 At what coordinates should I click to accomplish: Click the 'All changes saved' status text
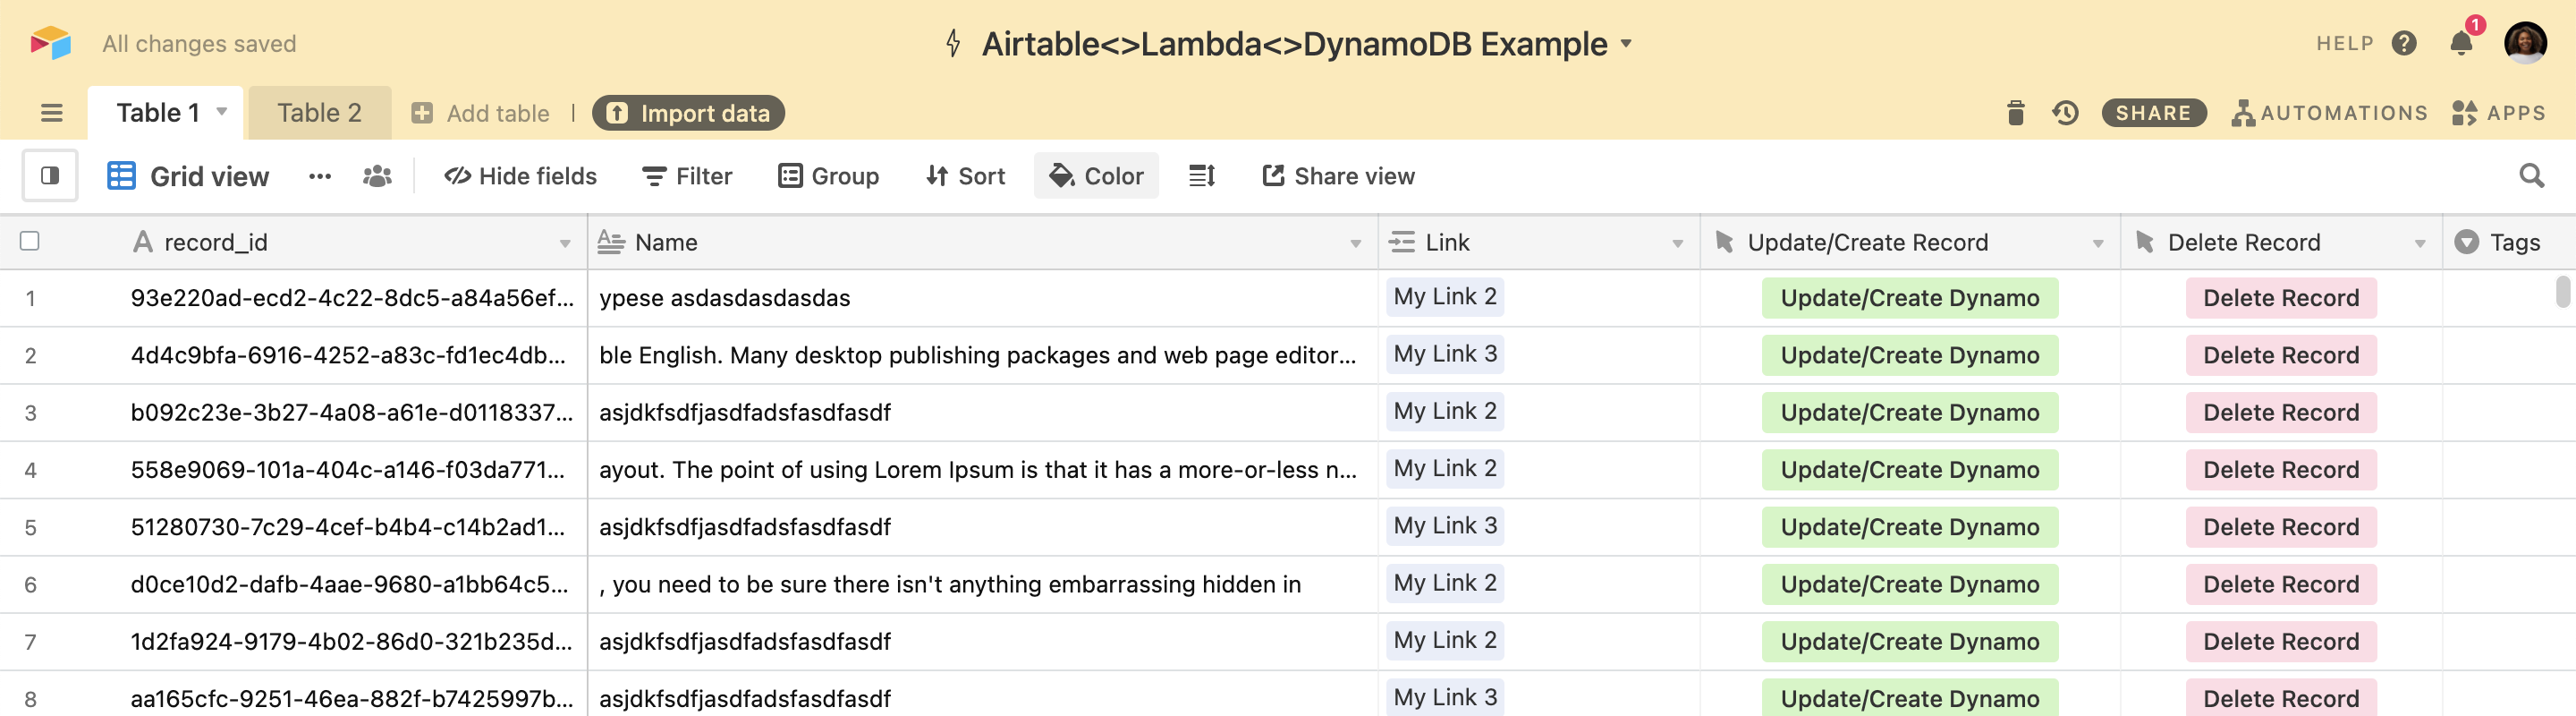199,43
